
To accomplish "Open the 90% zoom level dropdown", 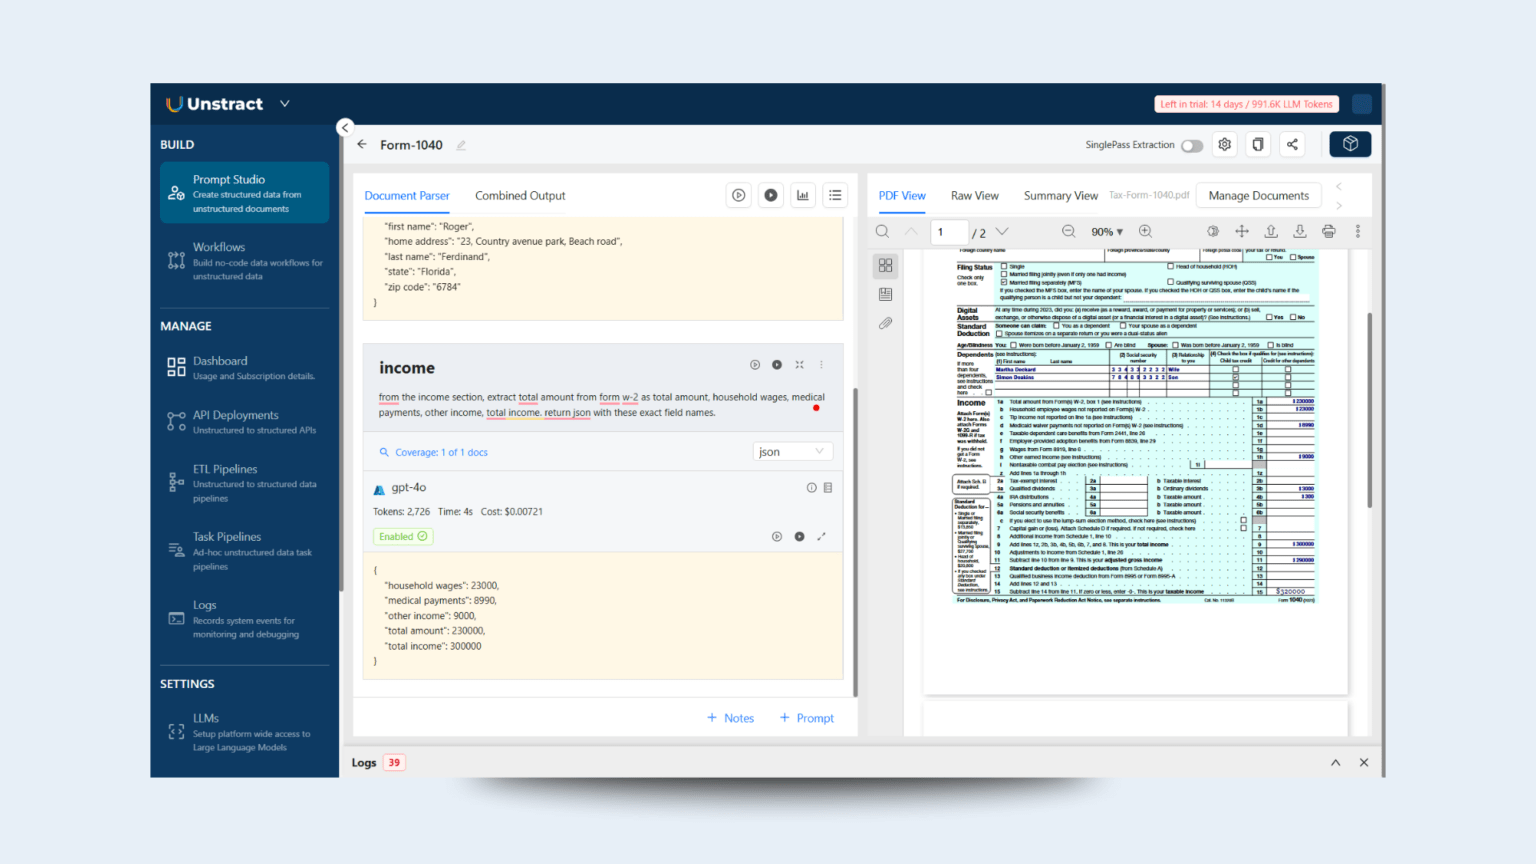I will click(x=1107, y=231).
